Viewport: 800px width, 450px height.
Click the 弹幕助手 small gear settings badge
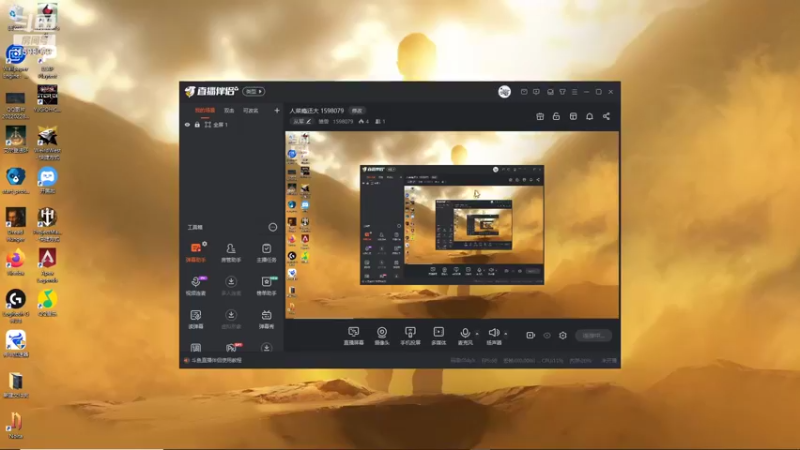click(x=205, y=244)
